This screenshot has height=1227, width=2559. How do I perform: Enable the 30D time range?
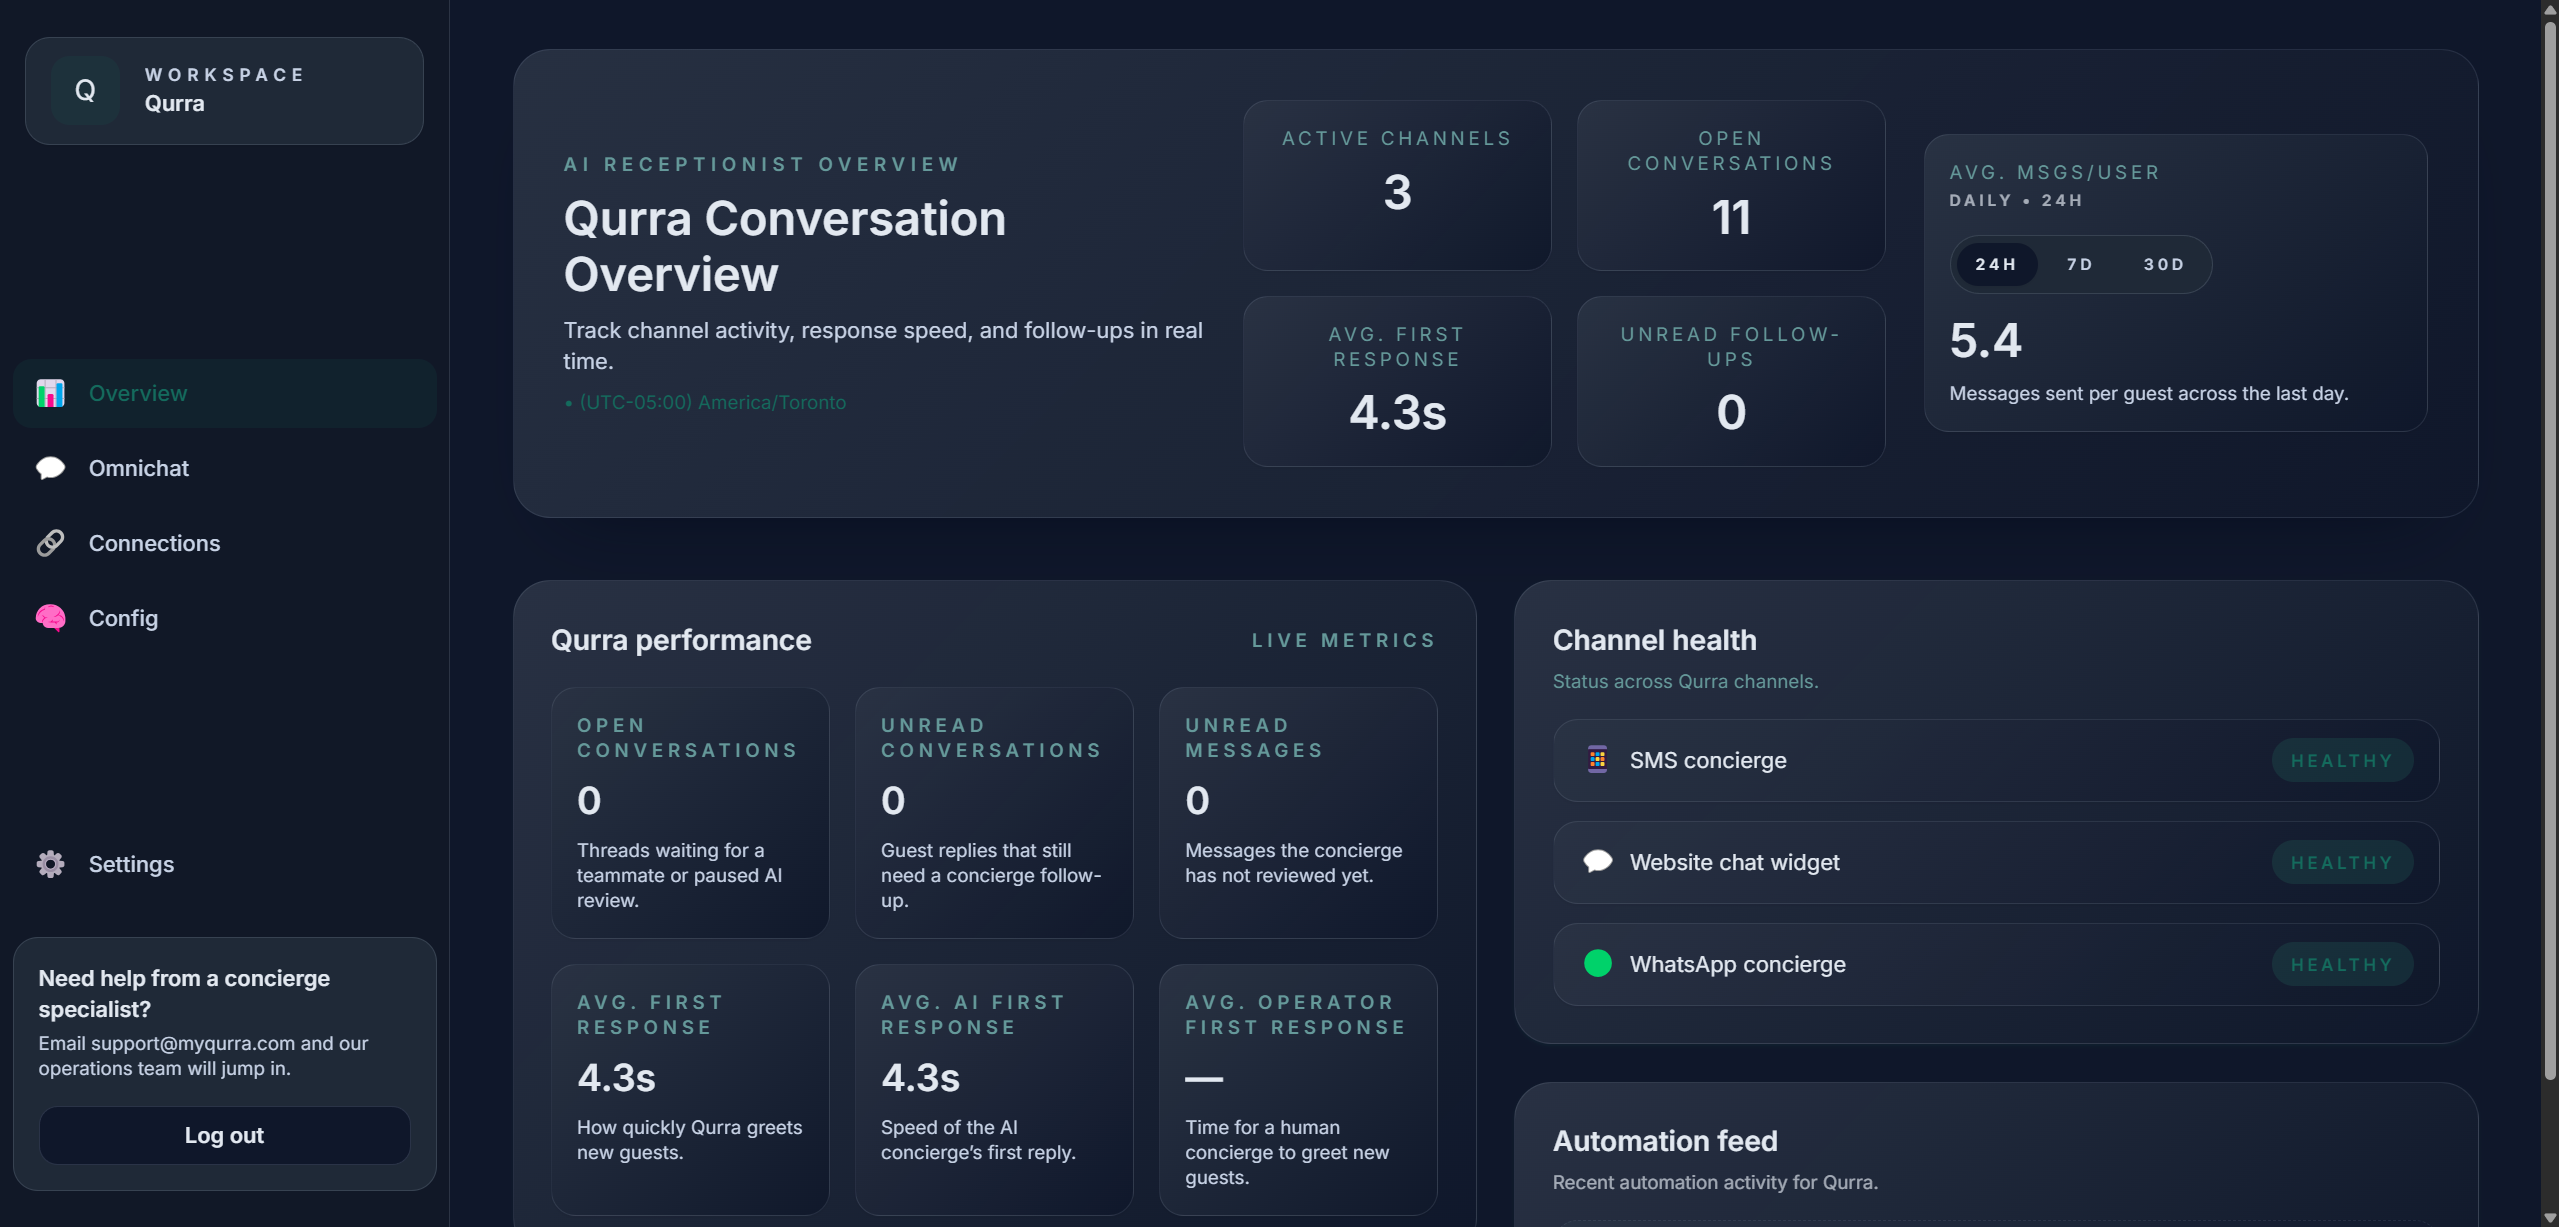click(x=2162, y=263)
